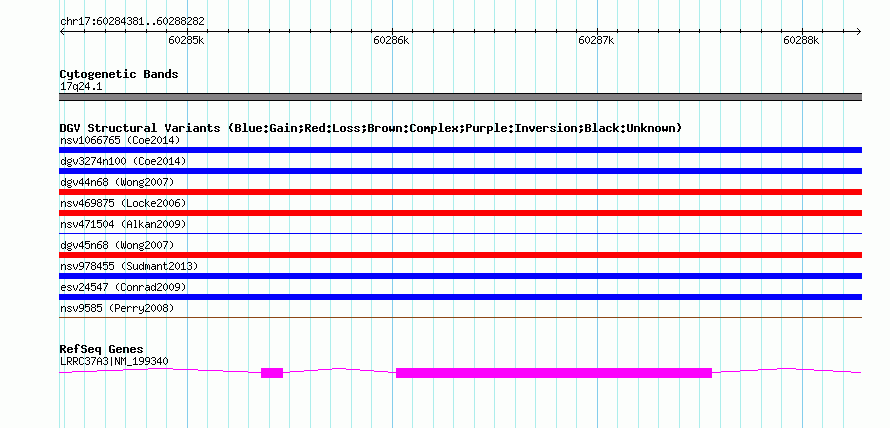This screenshot has width=890, height=428.
Task: Open variant nsv471504 (Alkan2009) label
Action: click(x=123, y=224)
